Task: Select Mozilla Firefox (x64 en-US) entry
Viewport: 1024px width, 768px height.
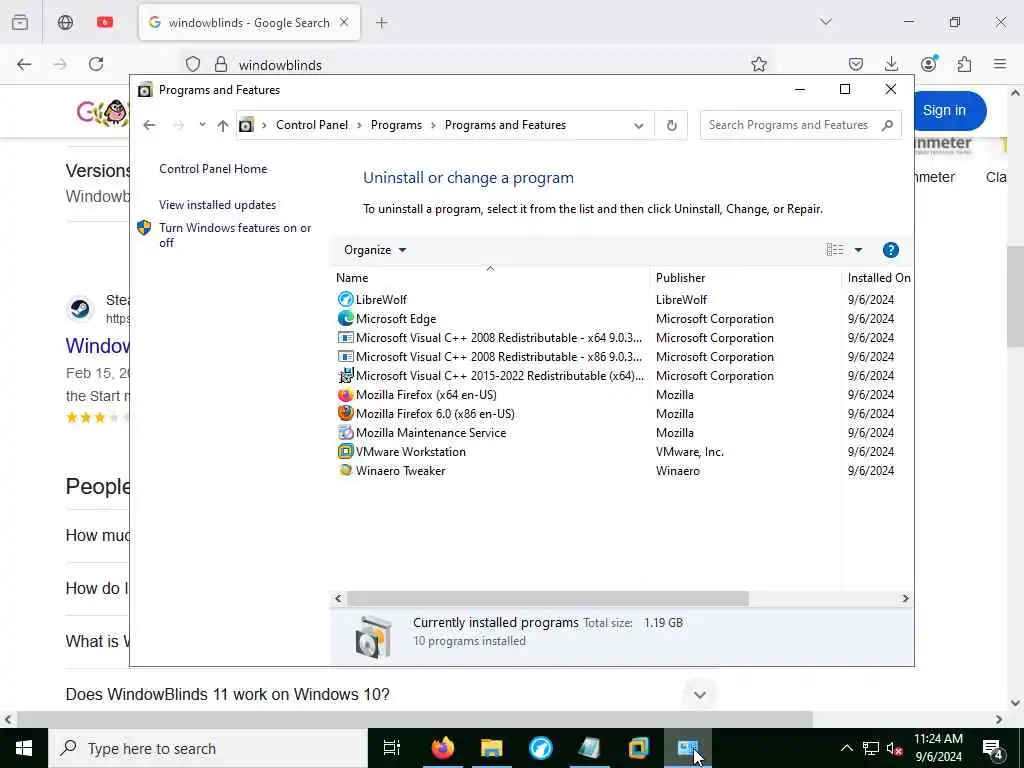Action: (x=426, y=394)
